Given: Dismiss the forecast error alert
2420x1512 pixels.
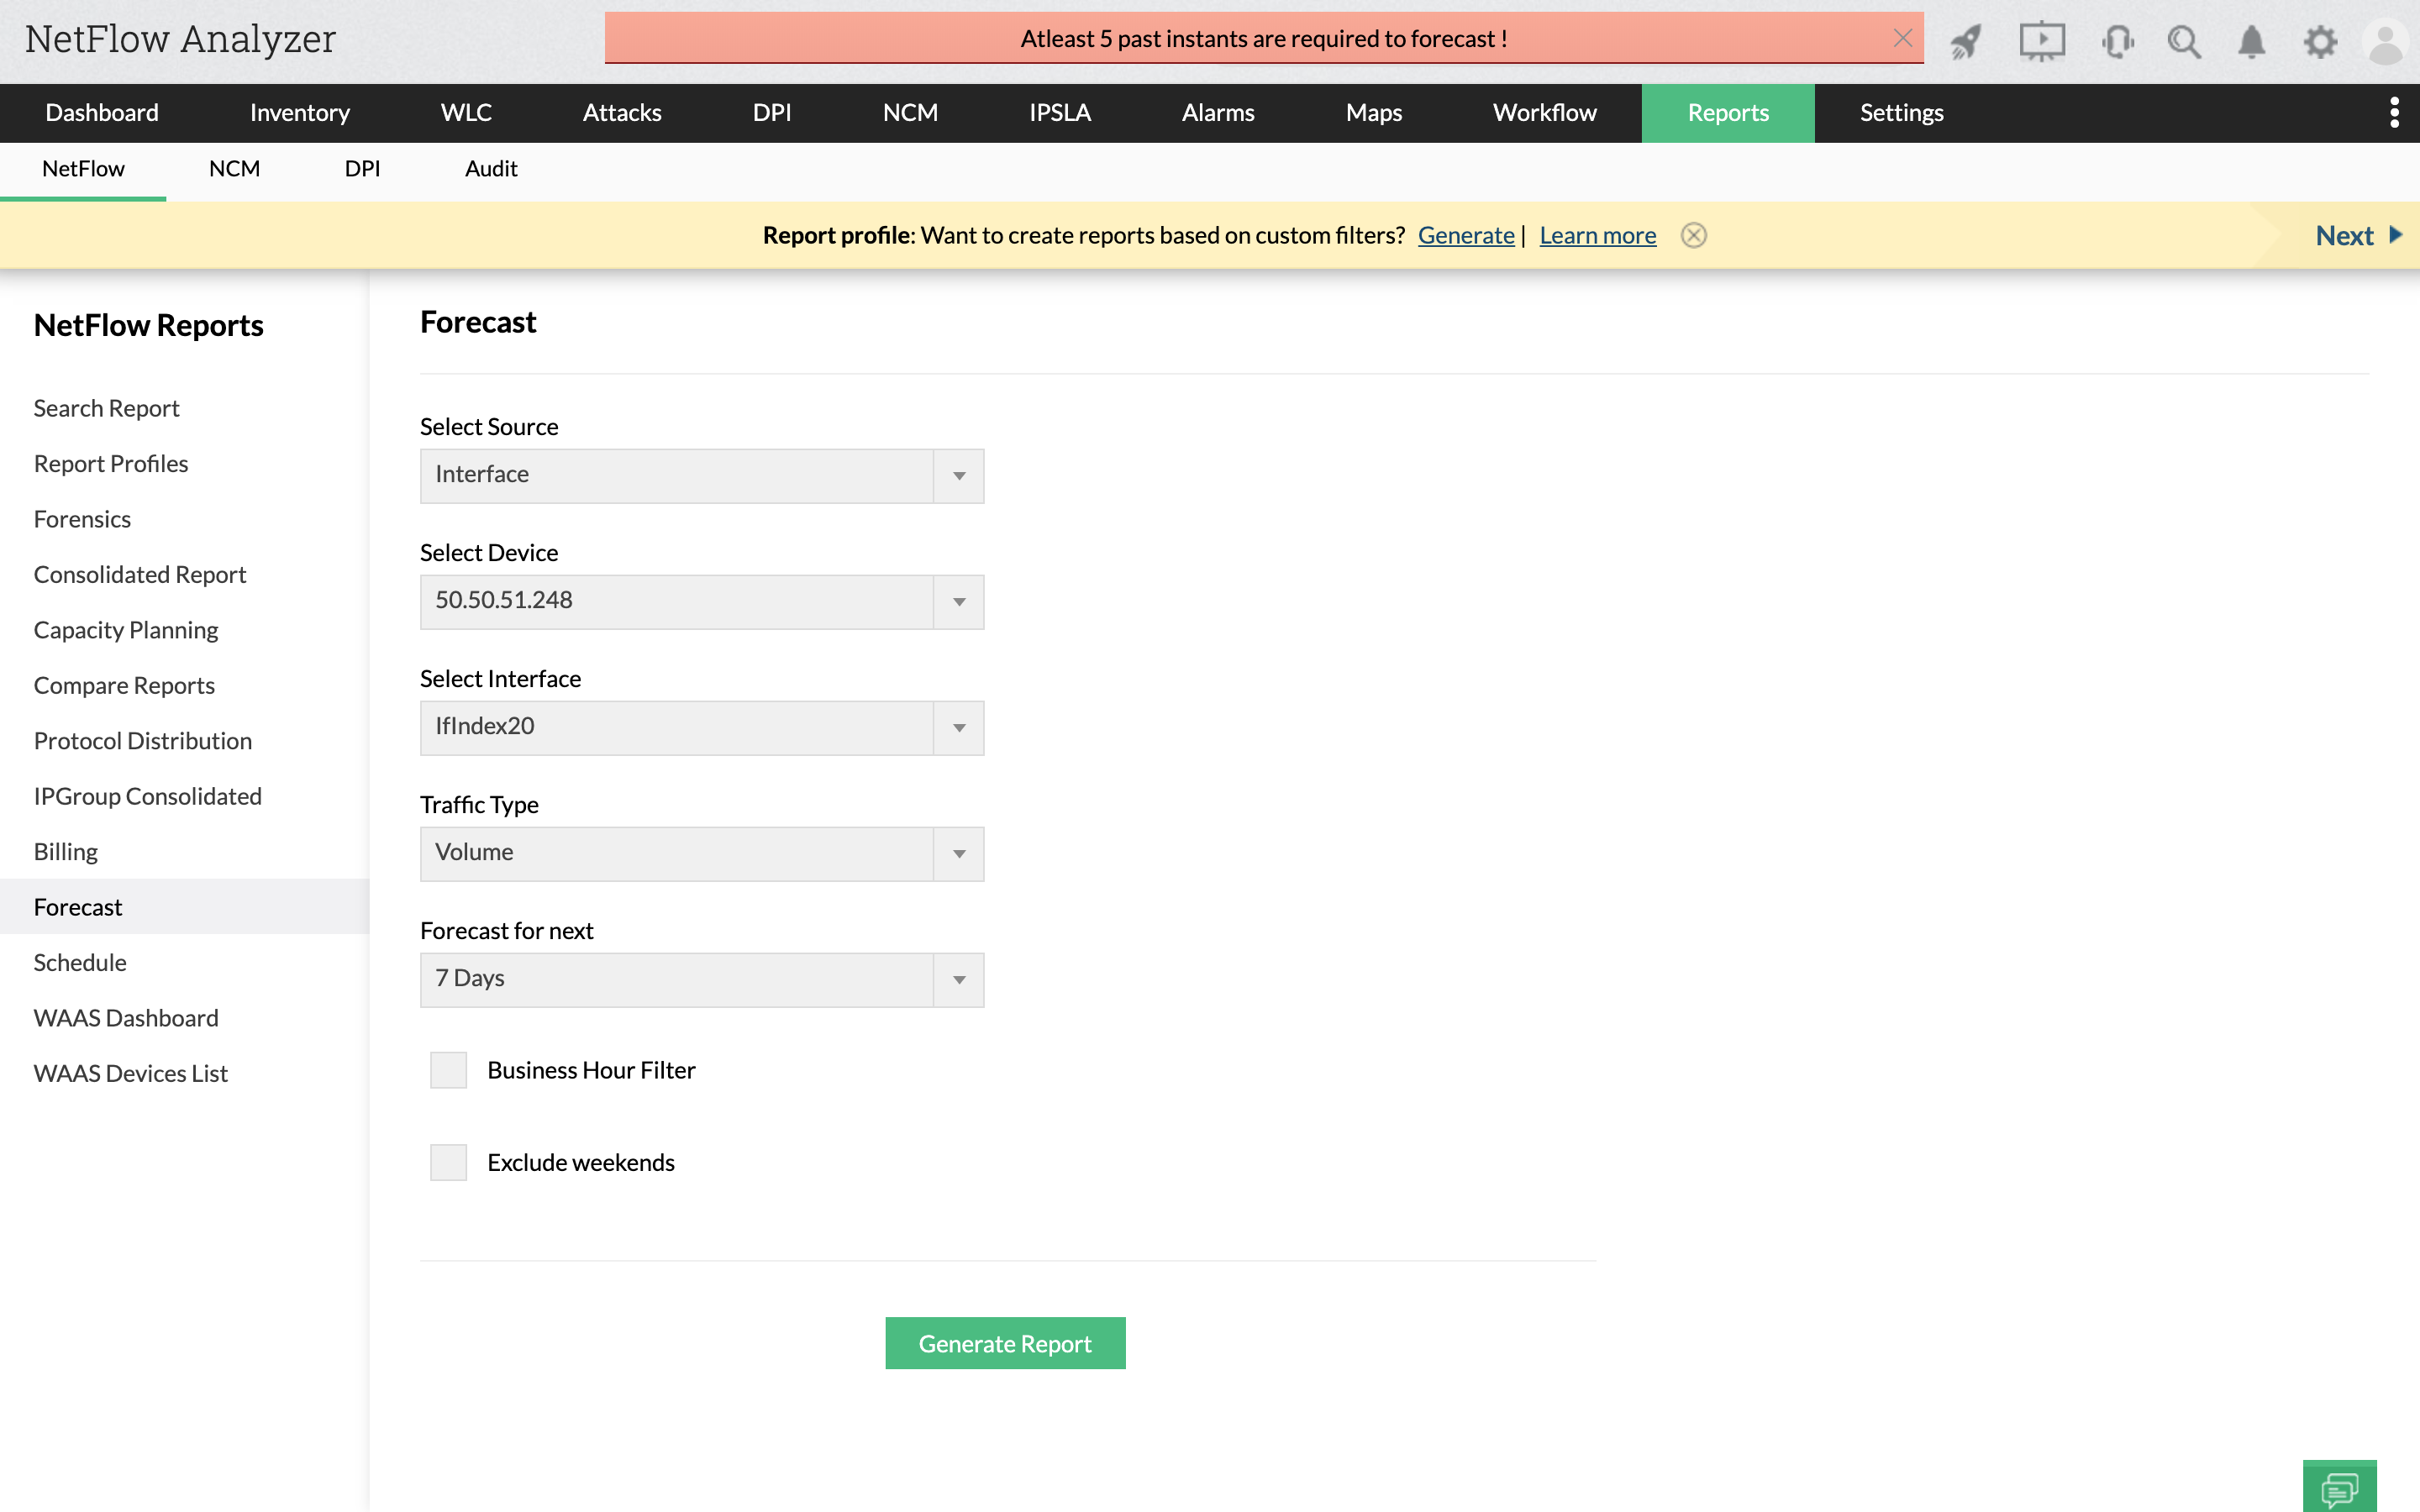Looking at the screenshot, I should [x=1902, y=38].
